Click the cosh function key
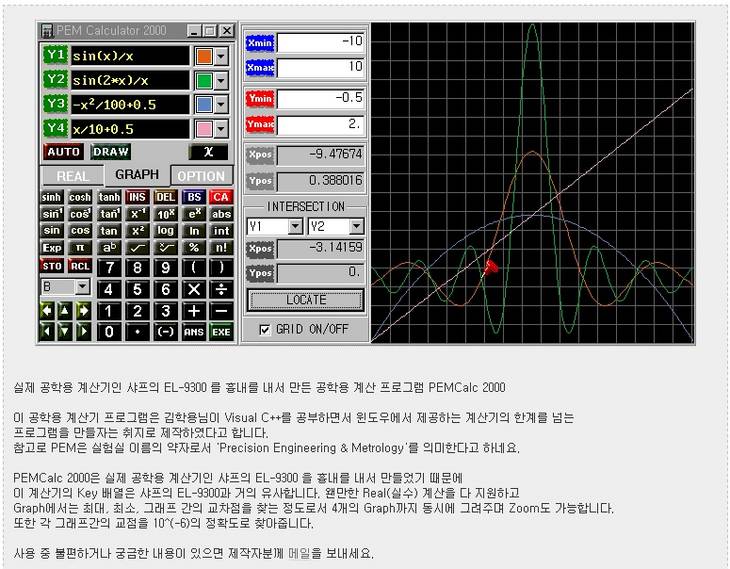Viewport: 730px width, 569px height. (x=80, y=197)
